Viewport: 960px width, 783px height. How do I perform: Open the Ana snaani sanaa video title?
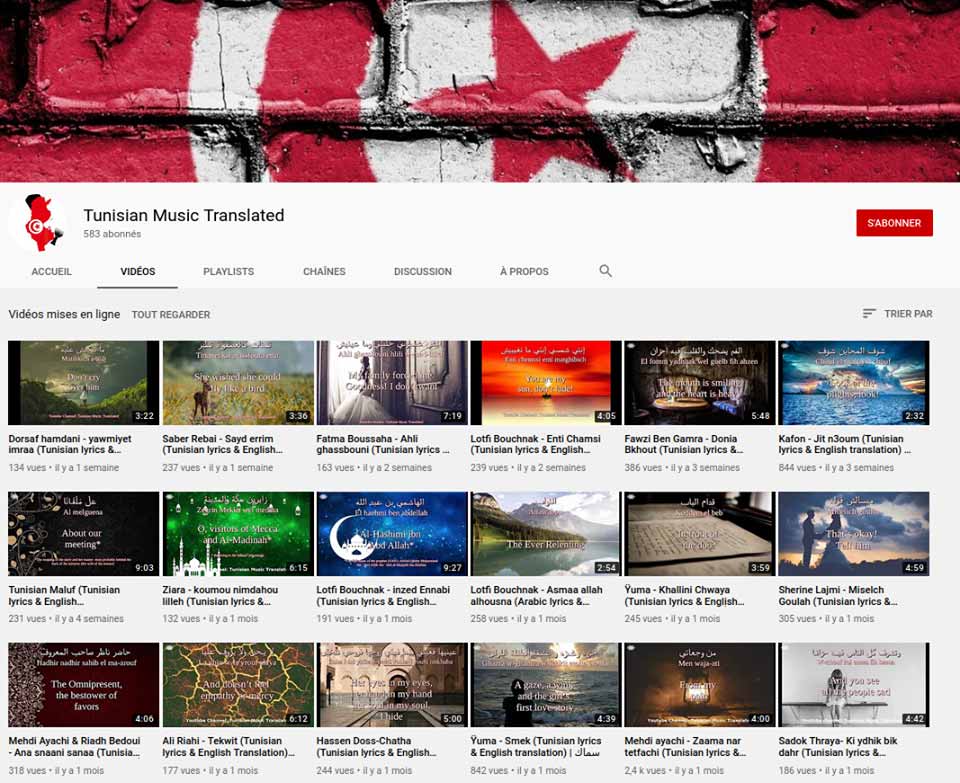click(75, 747)
